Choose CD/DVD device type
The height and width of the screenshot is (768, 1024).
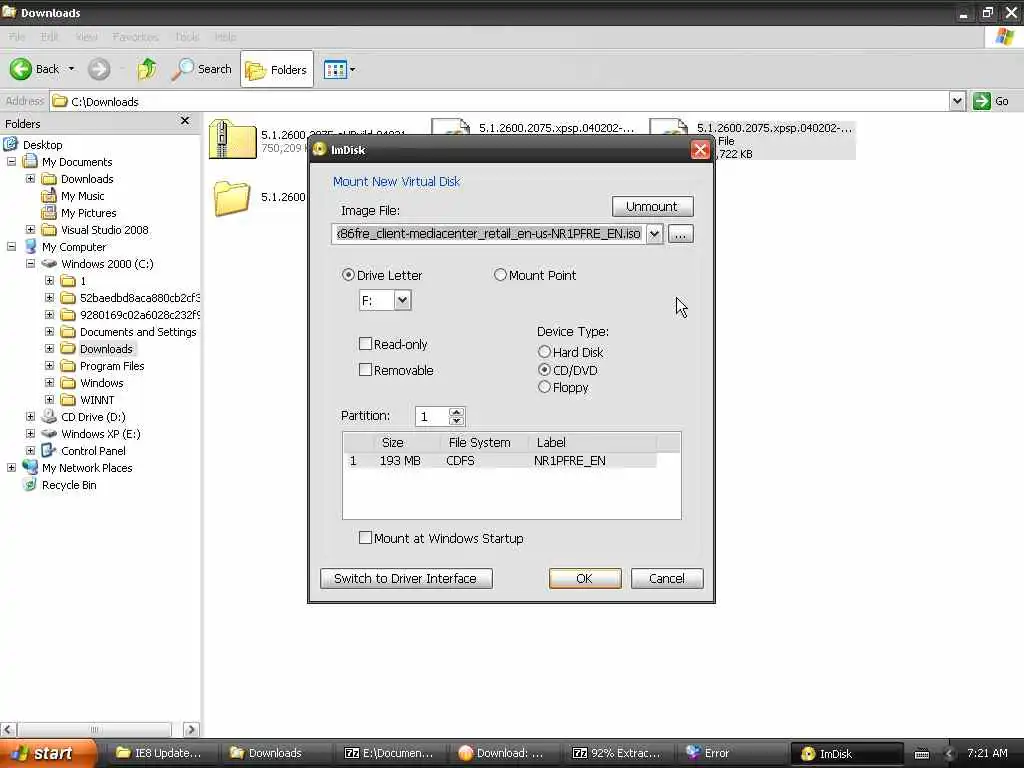point(544,370)
